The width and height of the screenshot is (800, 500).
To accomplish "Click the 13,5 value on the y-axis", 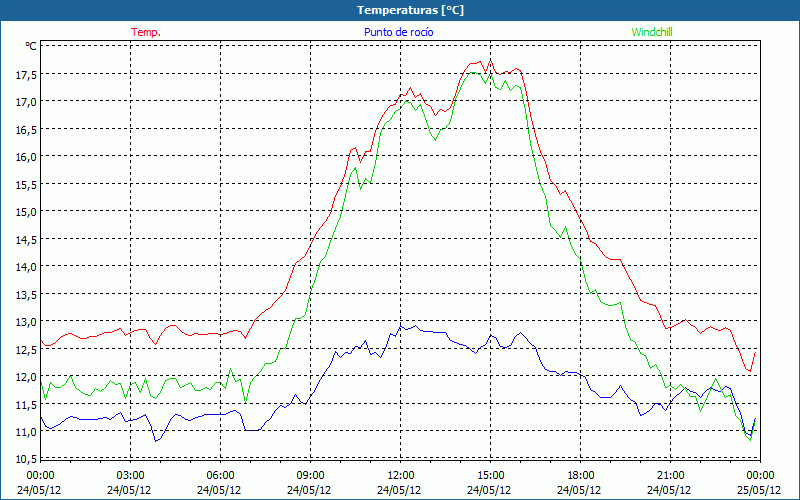I will click(x=26, y=294).
